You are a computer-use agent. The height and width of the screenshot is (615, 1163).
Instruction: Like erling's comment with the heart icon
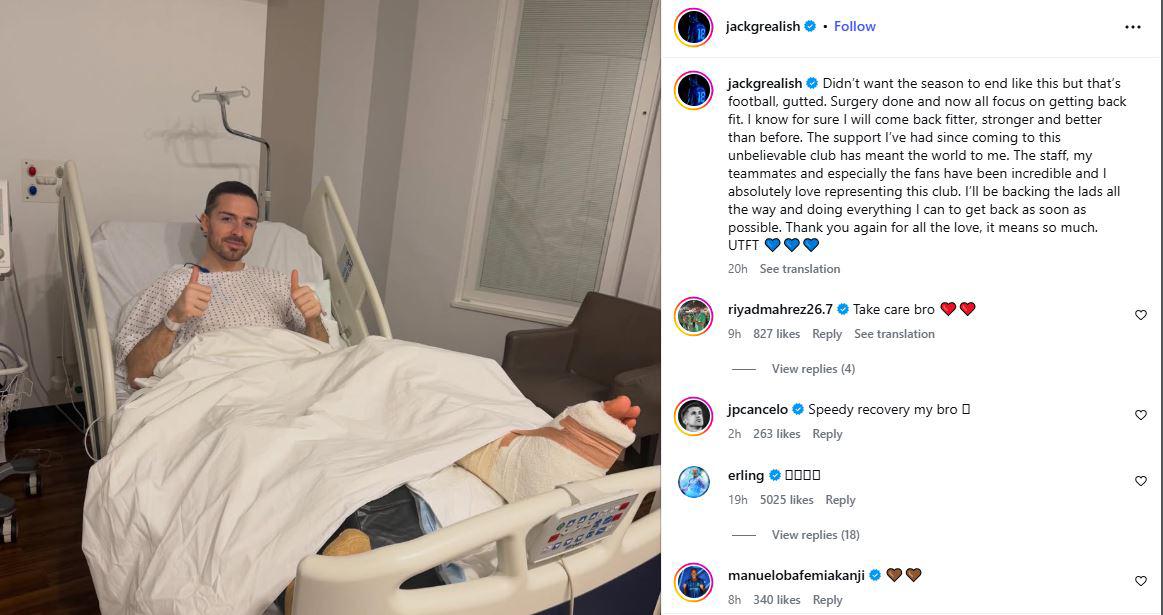1141,481
